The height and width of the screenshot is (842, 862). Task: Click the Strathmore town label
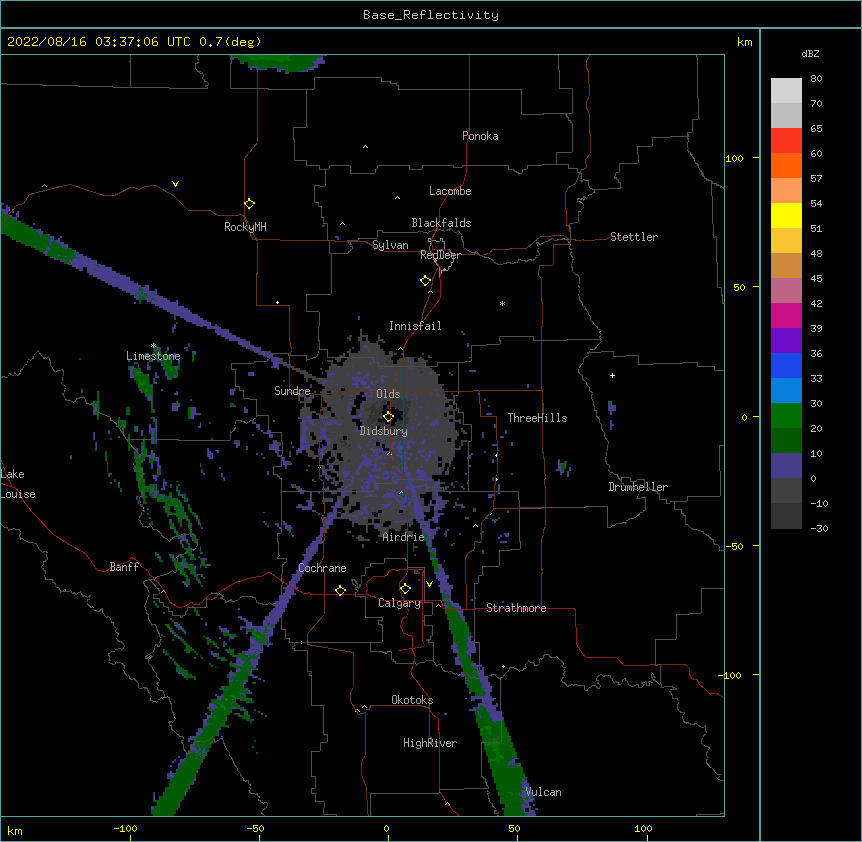click(516, 608)
